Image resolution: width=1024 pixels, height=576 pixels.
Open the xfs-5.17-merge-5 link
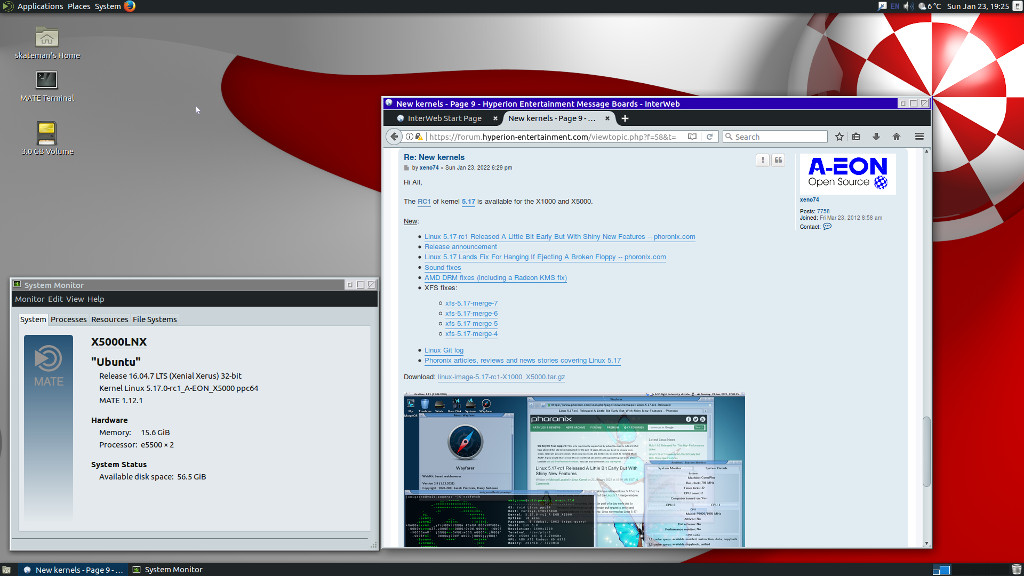472,324
